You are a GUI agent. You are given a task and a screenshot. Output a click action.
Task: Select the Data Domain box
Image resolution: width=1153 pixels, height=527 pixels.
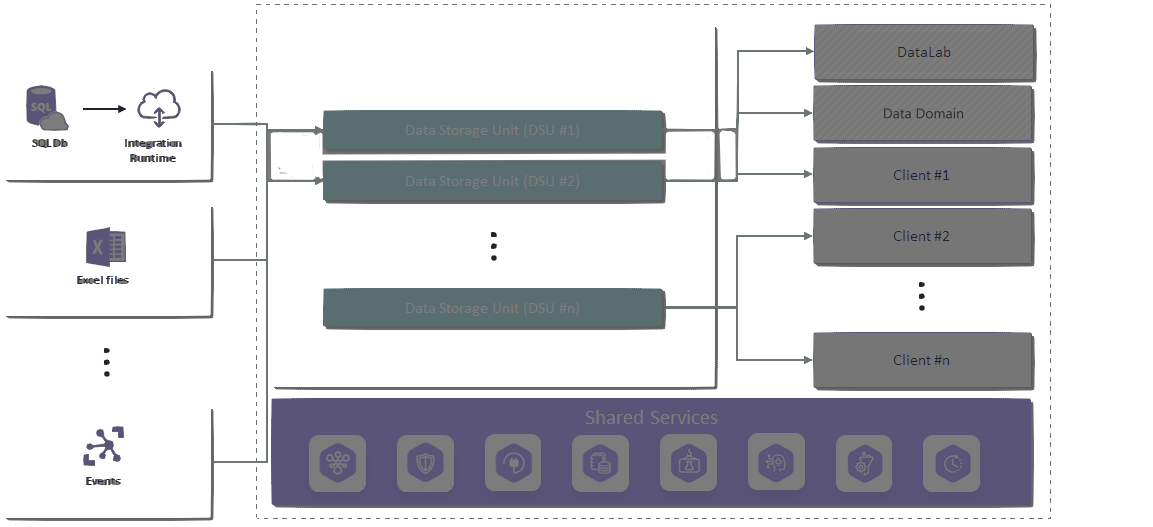(x=923, y=113)
